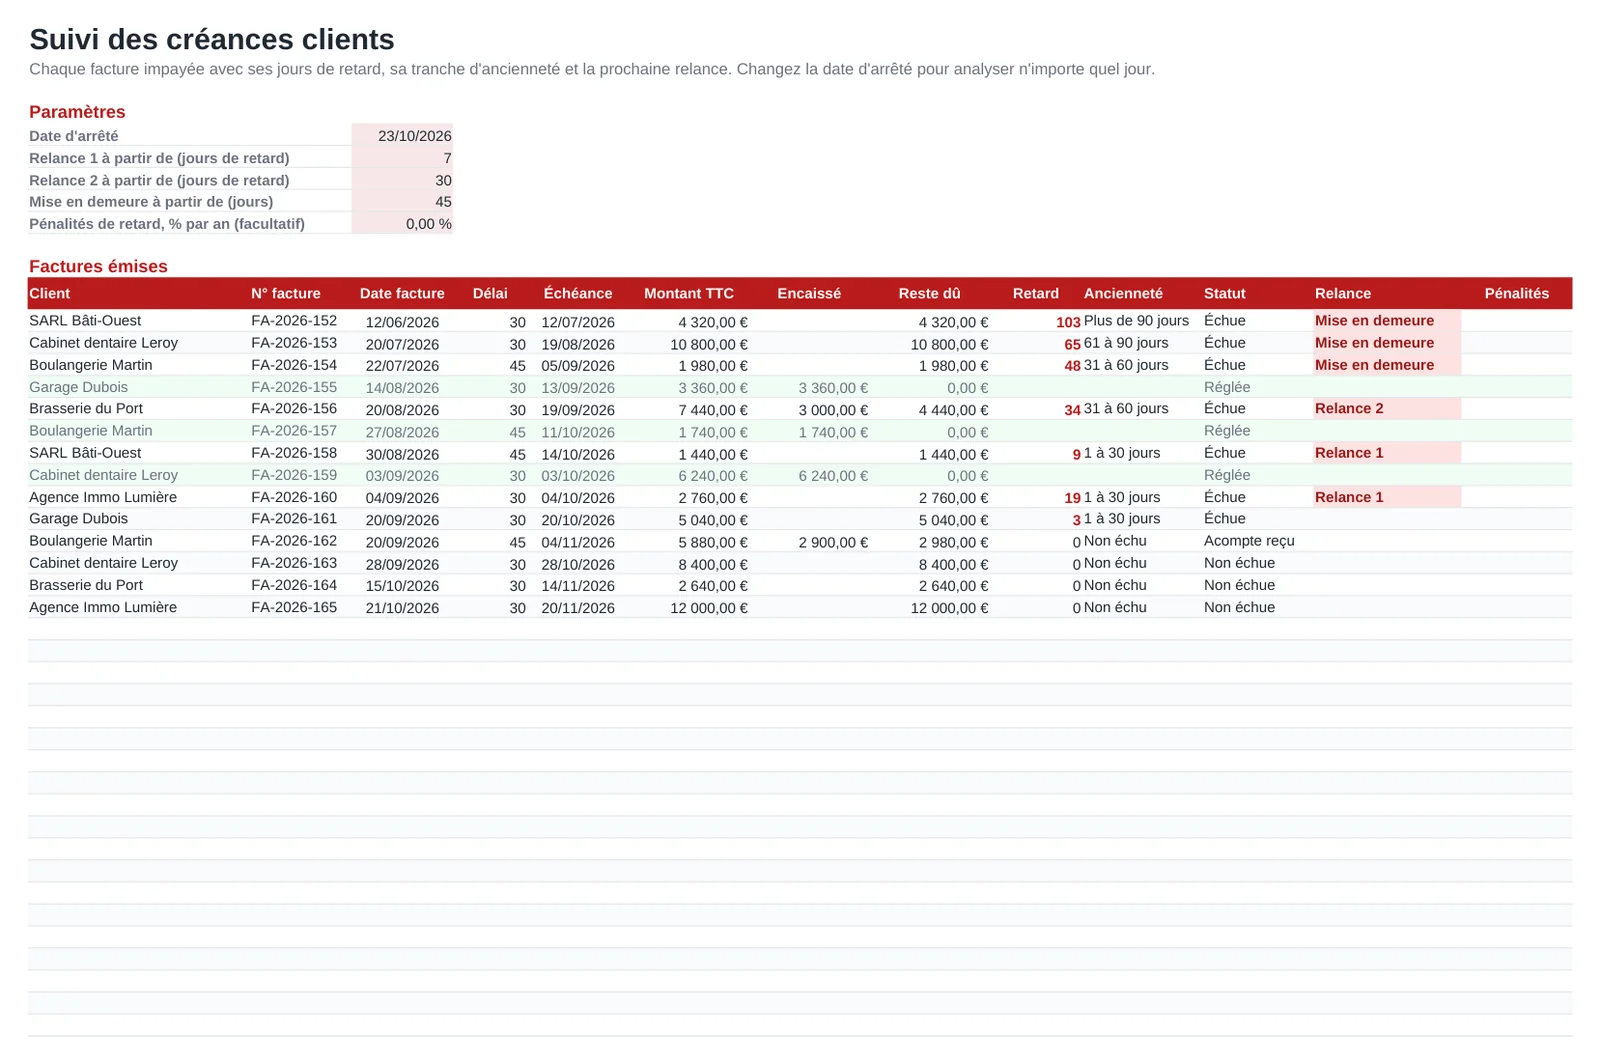Click the Reste dû amount 2 980,00 €
This screenshot has height=1064, width=1600.
953,542
